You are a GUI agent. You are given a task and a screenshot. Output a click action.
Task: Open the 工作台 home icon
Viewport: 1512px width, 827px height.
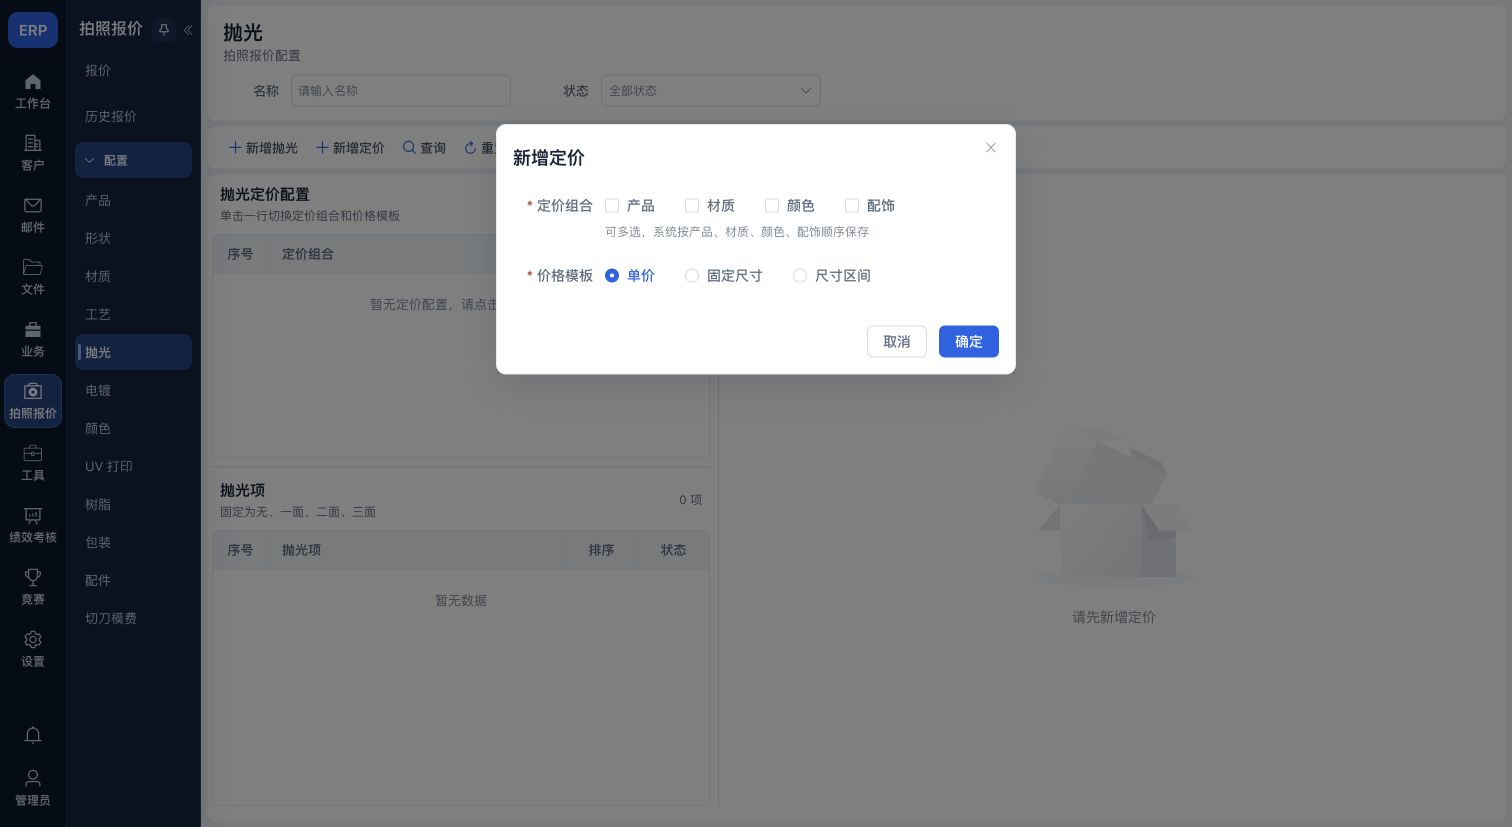point(33,82)
